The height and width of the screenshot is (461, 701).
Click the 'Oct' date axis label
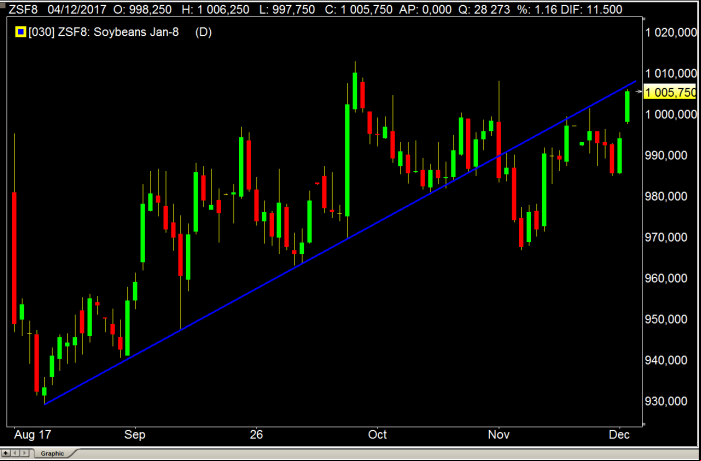pos(377,435)
